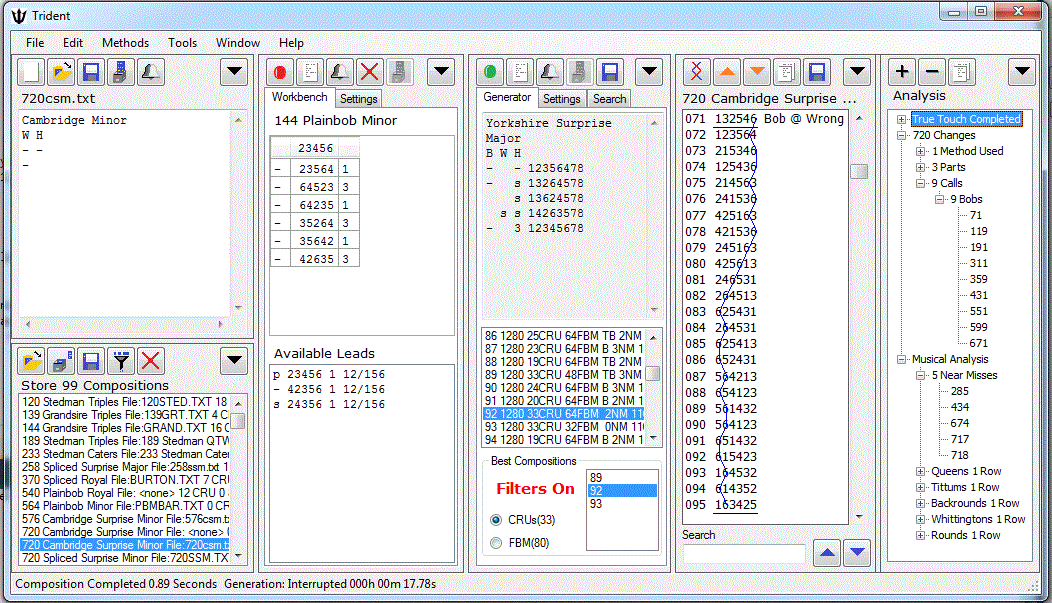Select row '93 1280 33CRU 32FBM 0NM'

click(564, 427)
